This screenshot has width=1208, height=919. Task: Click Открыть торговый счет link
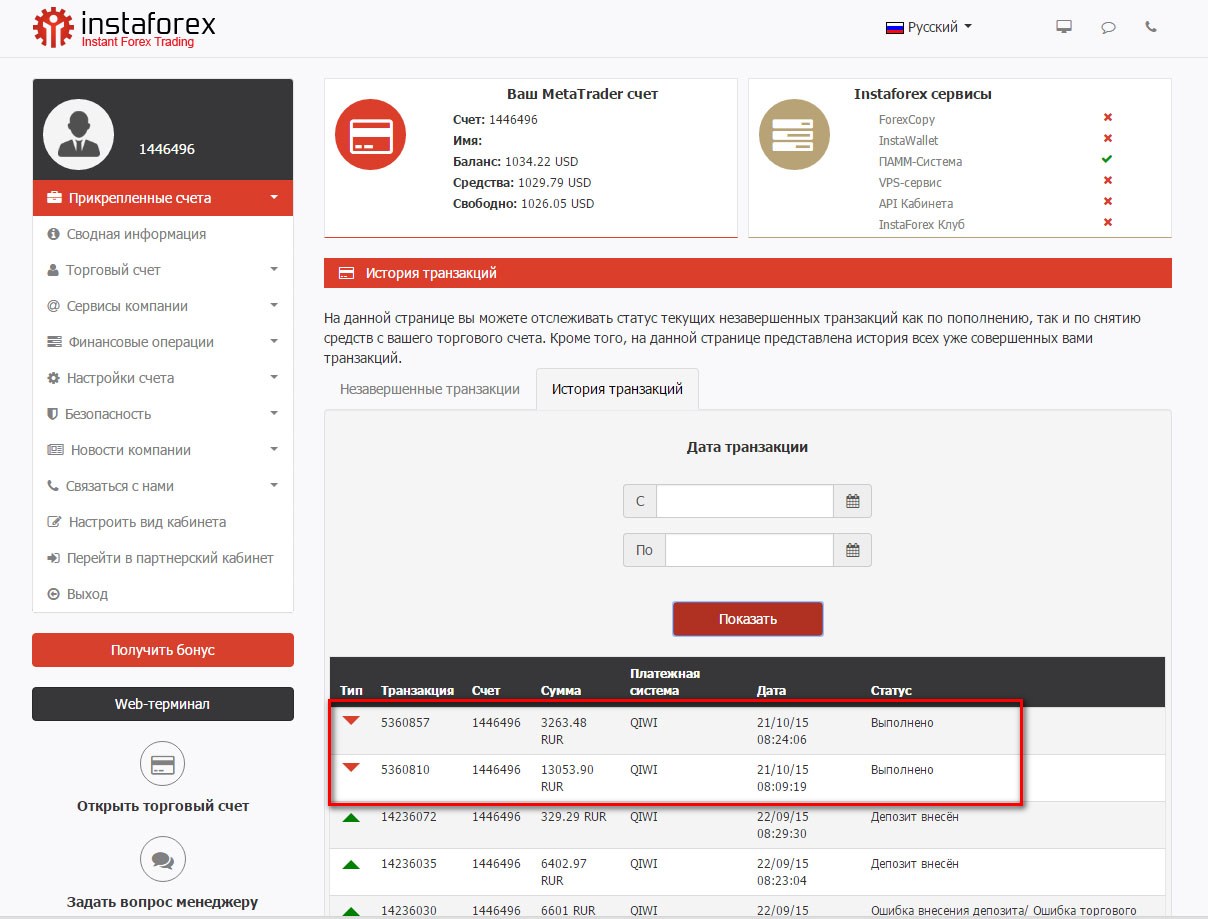coord(163,806)
